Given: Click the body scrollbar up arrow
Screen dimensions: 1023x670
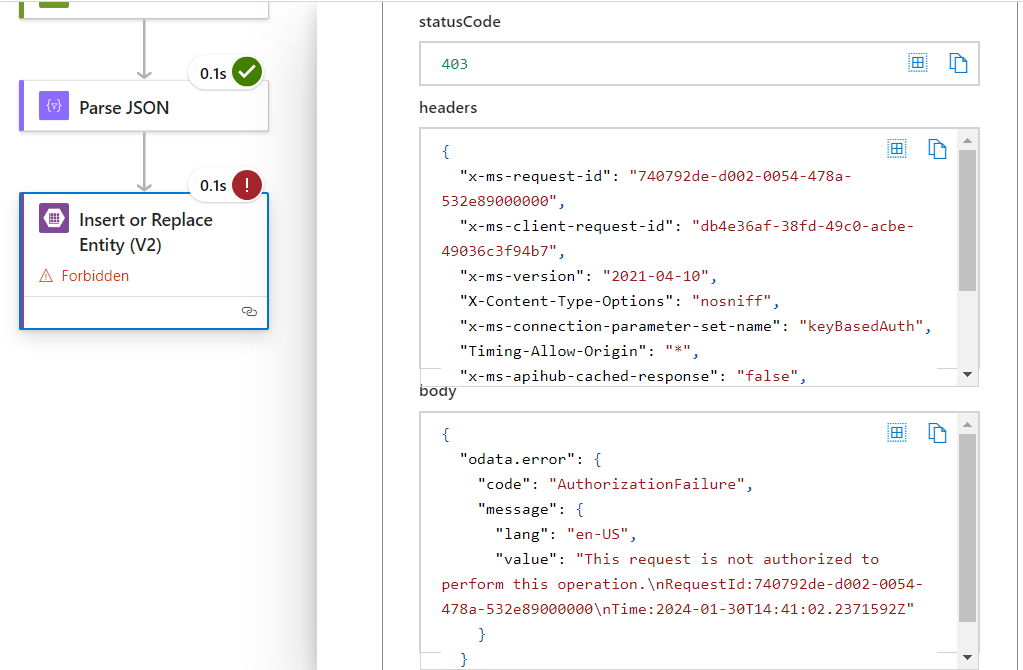Looking at the screenshot, I should [x=967, y=424].
